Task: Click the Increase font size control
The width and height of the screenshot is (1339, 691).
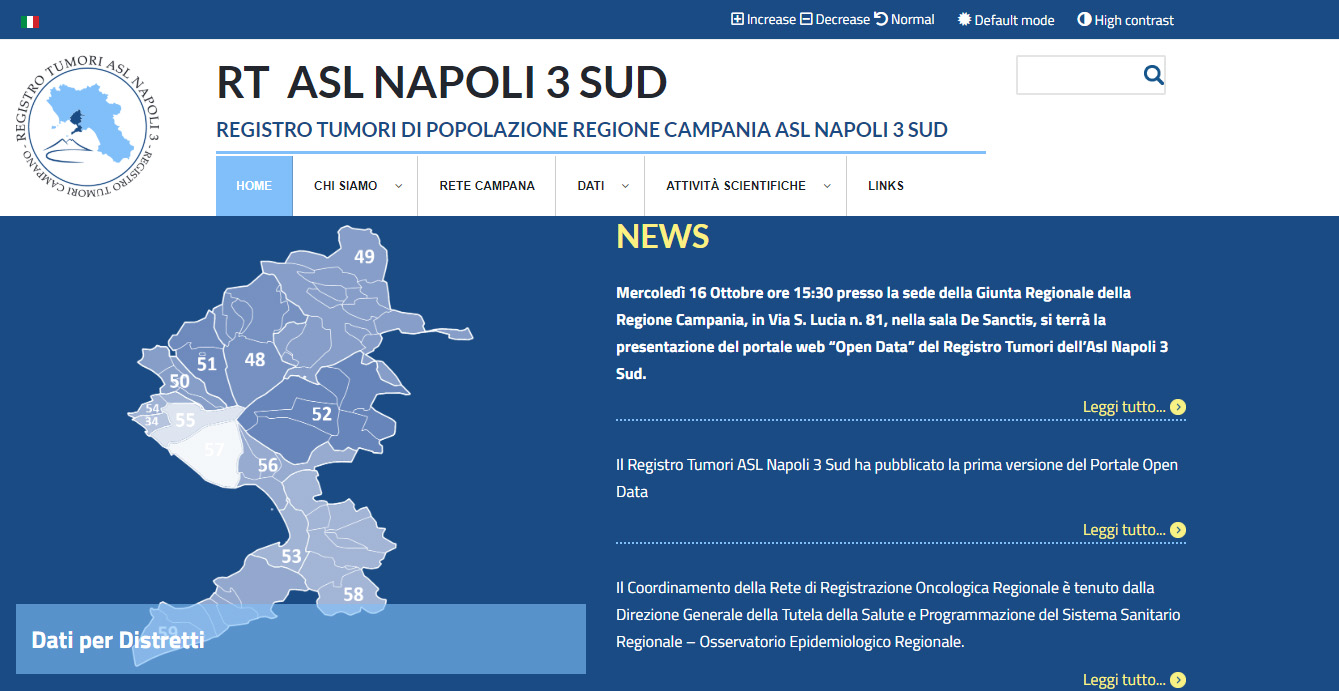Action: click(763, 20)
